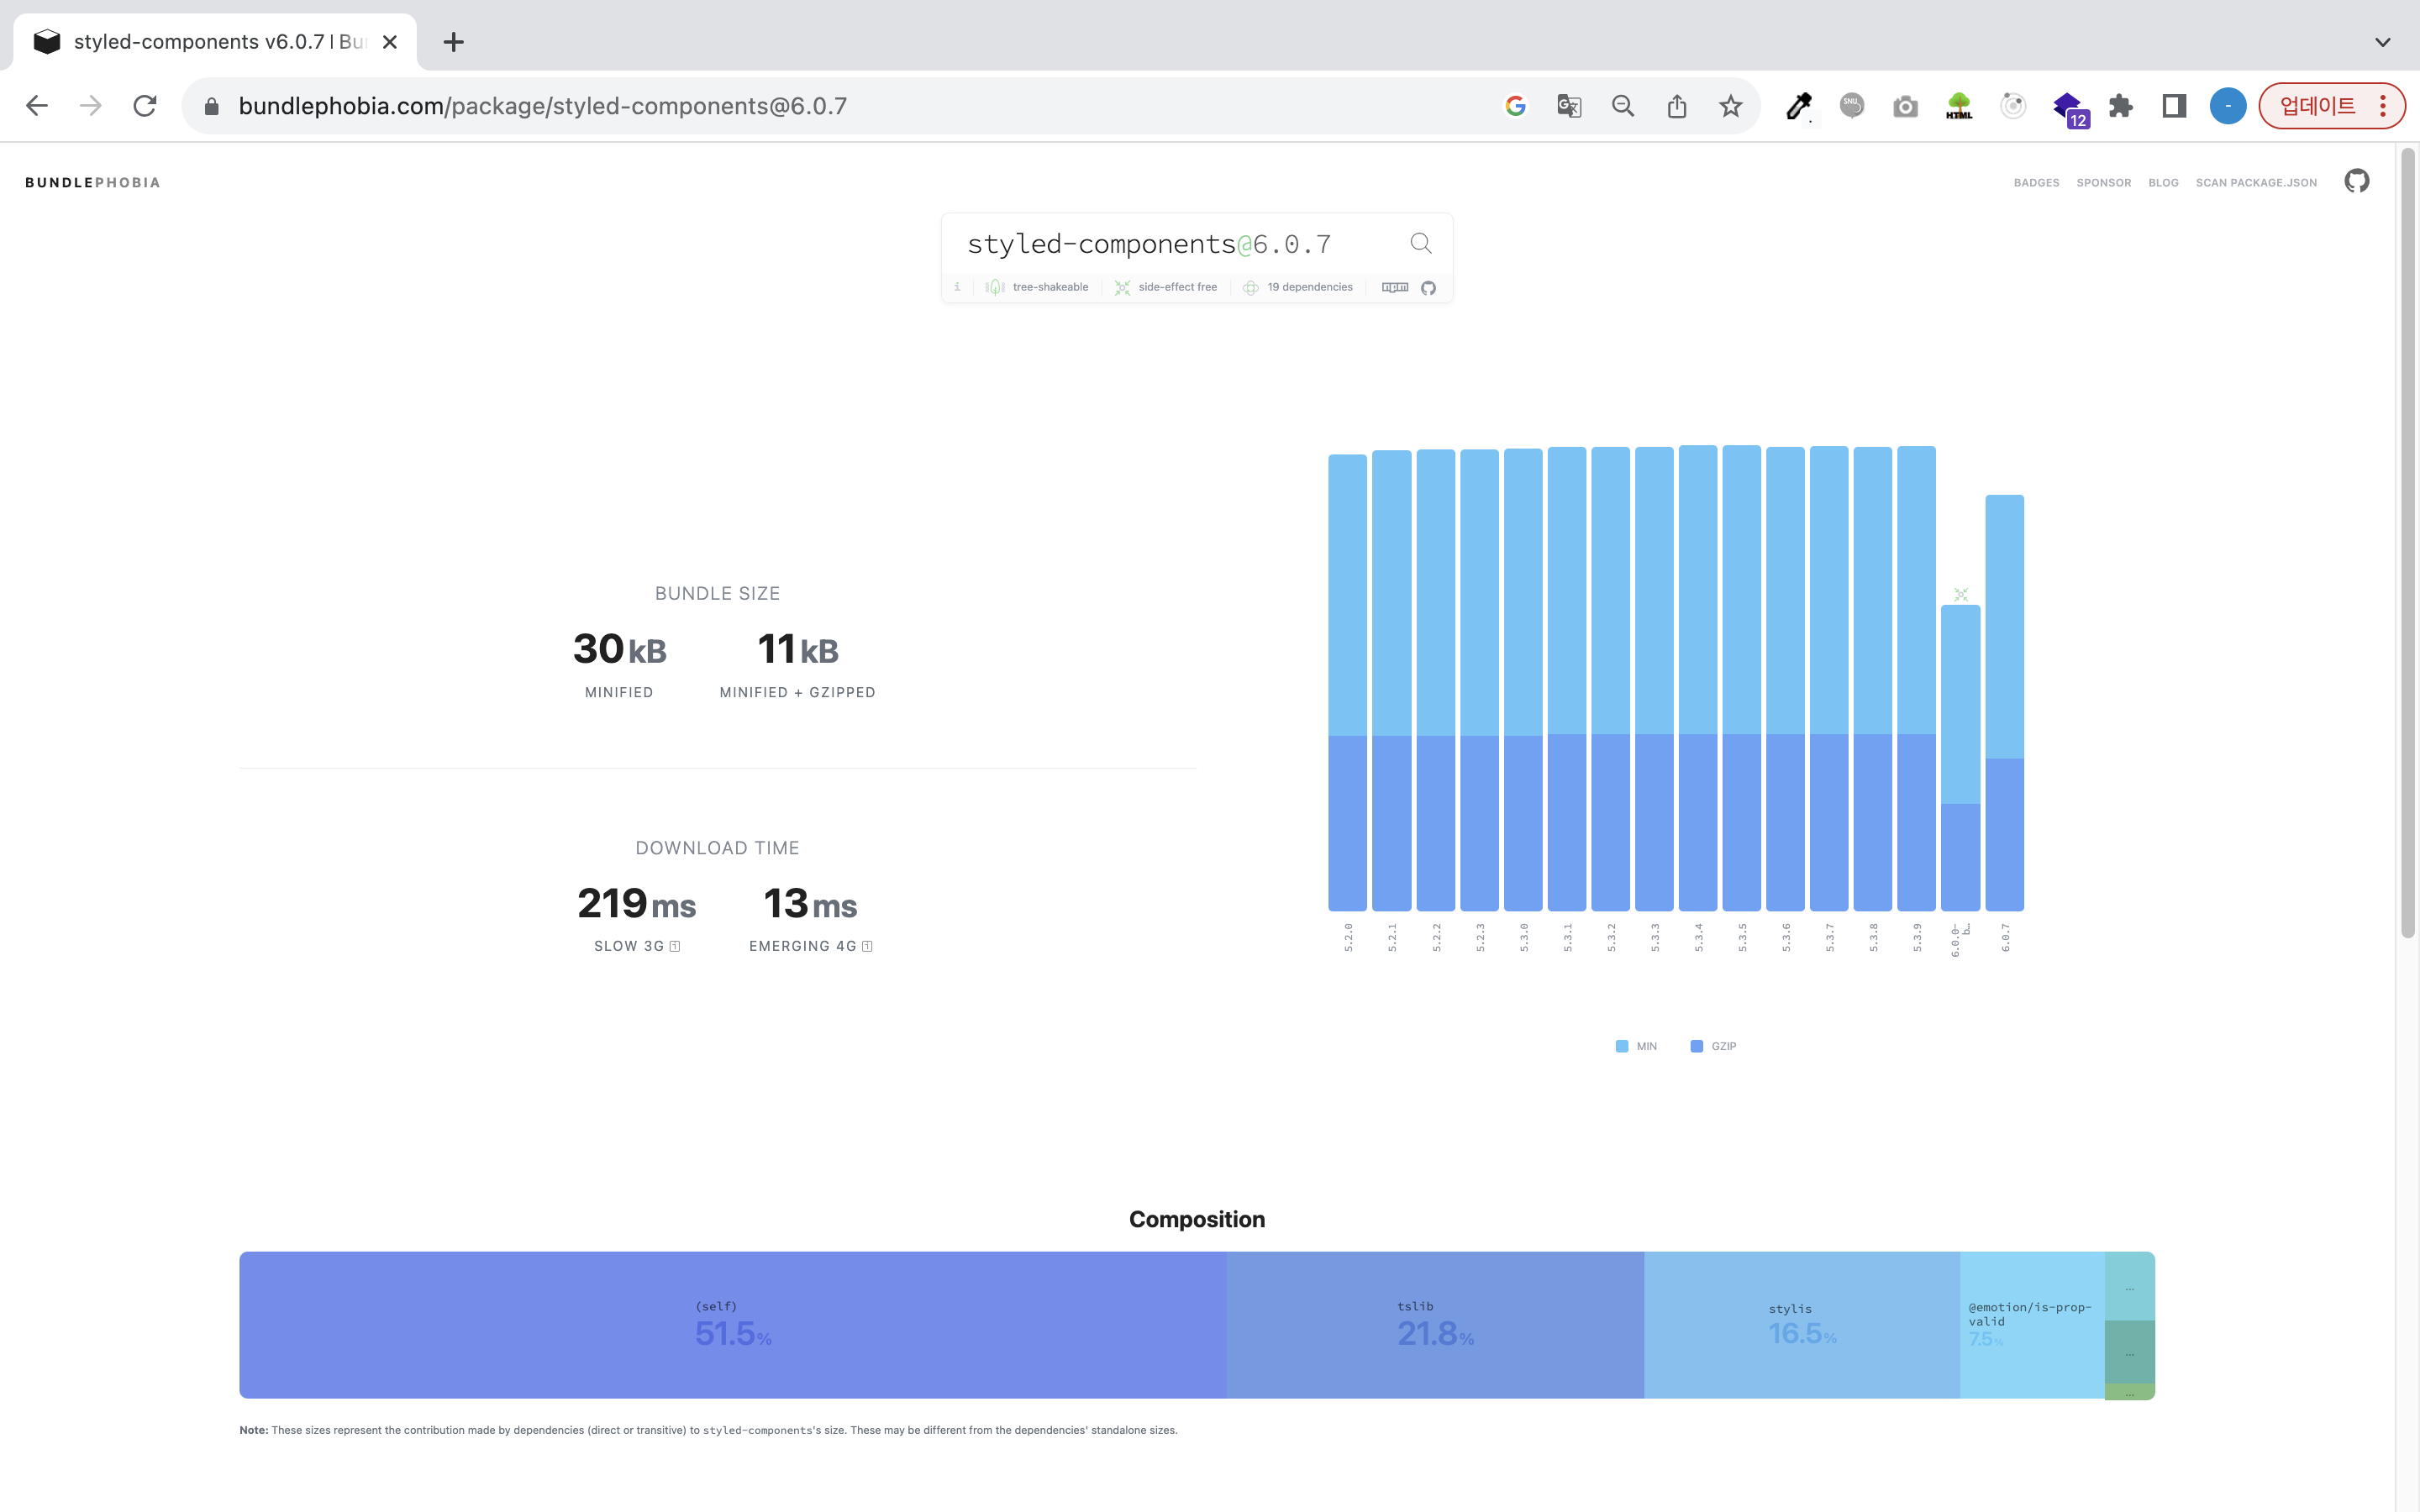Click the BUNDLEPHOBIA logo
Viewport: 2420px width, 1512px height.
click(x=92, y=183)
